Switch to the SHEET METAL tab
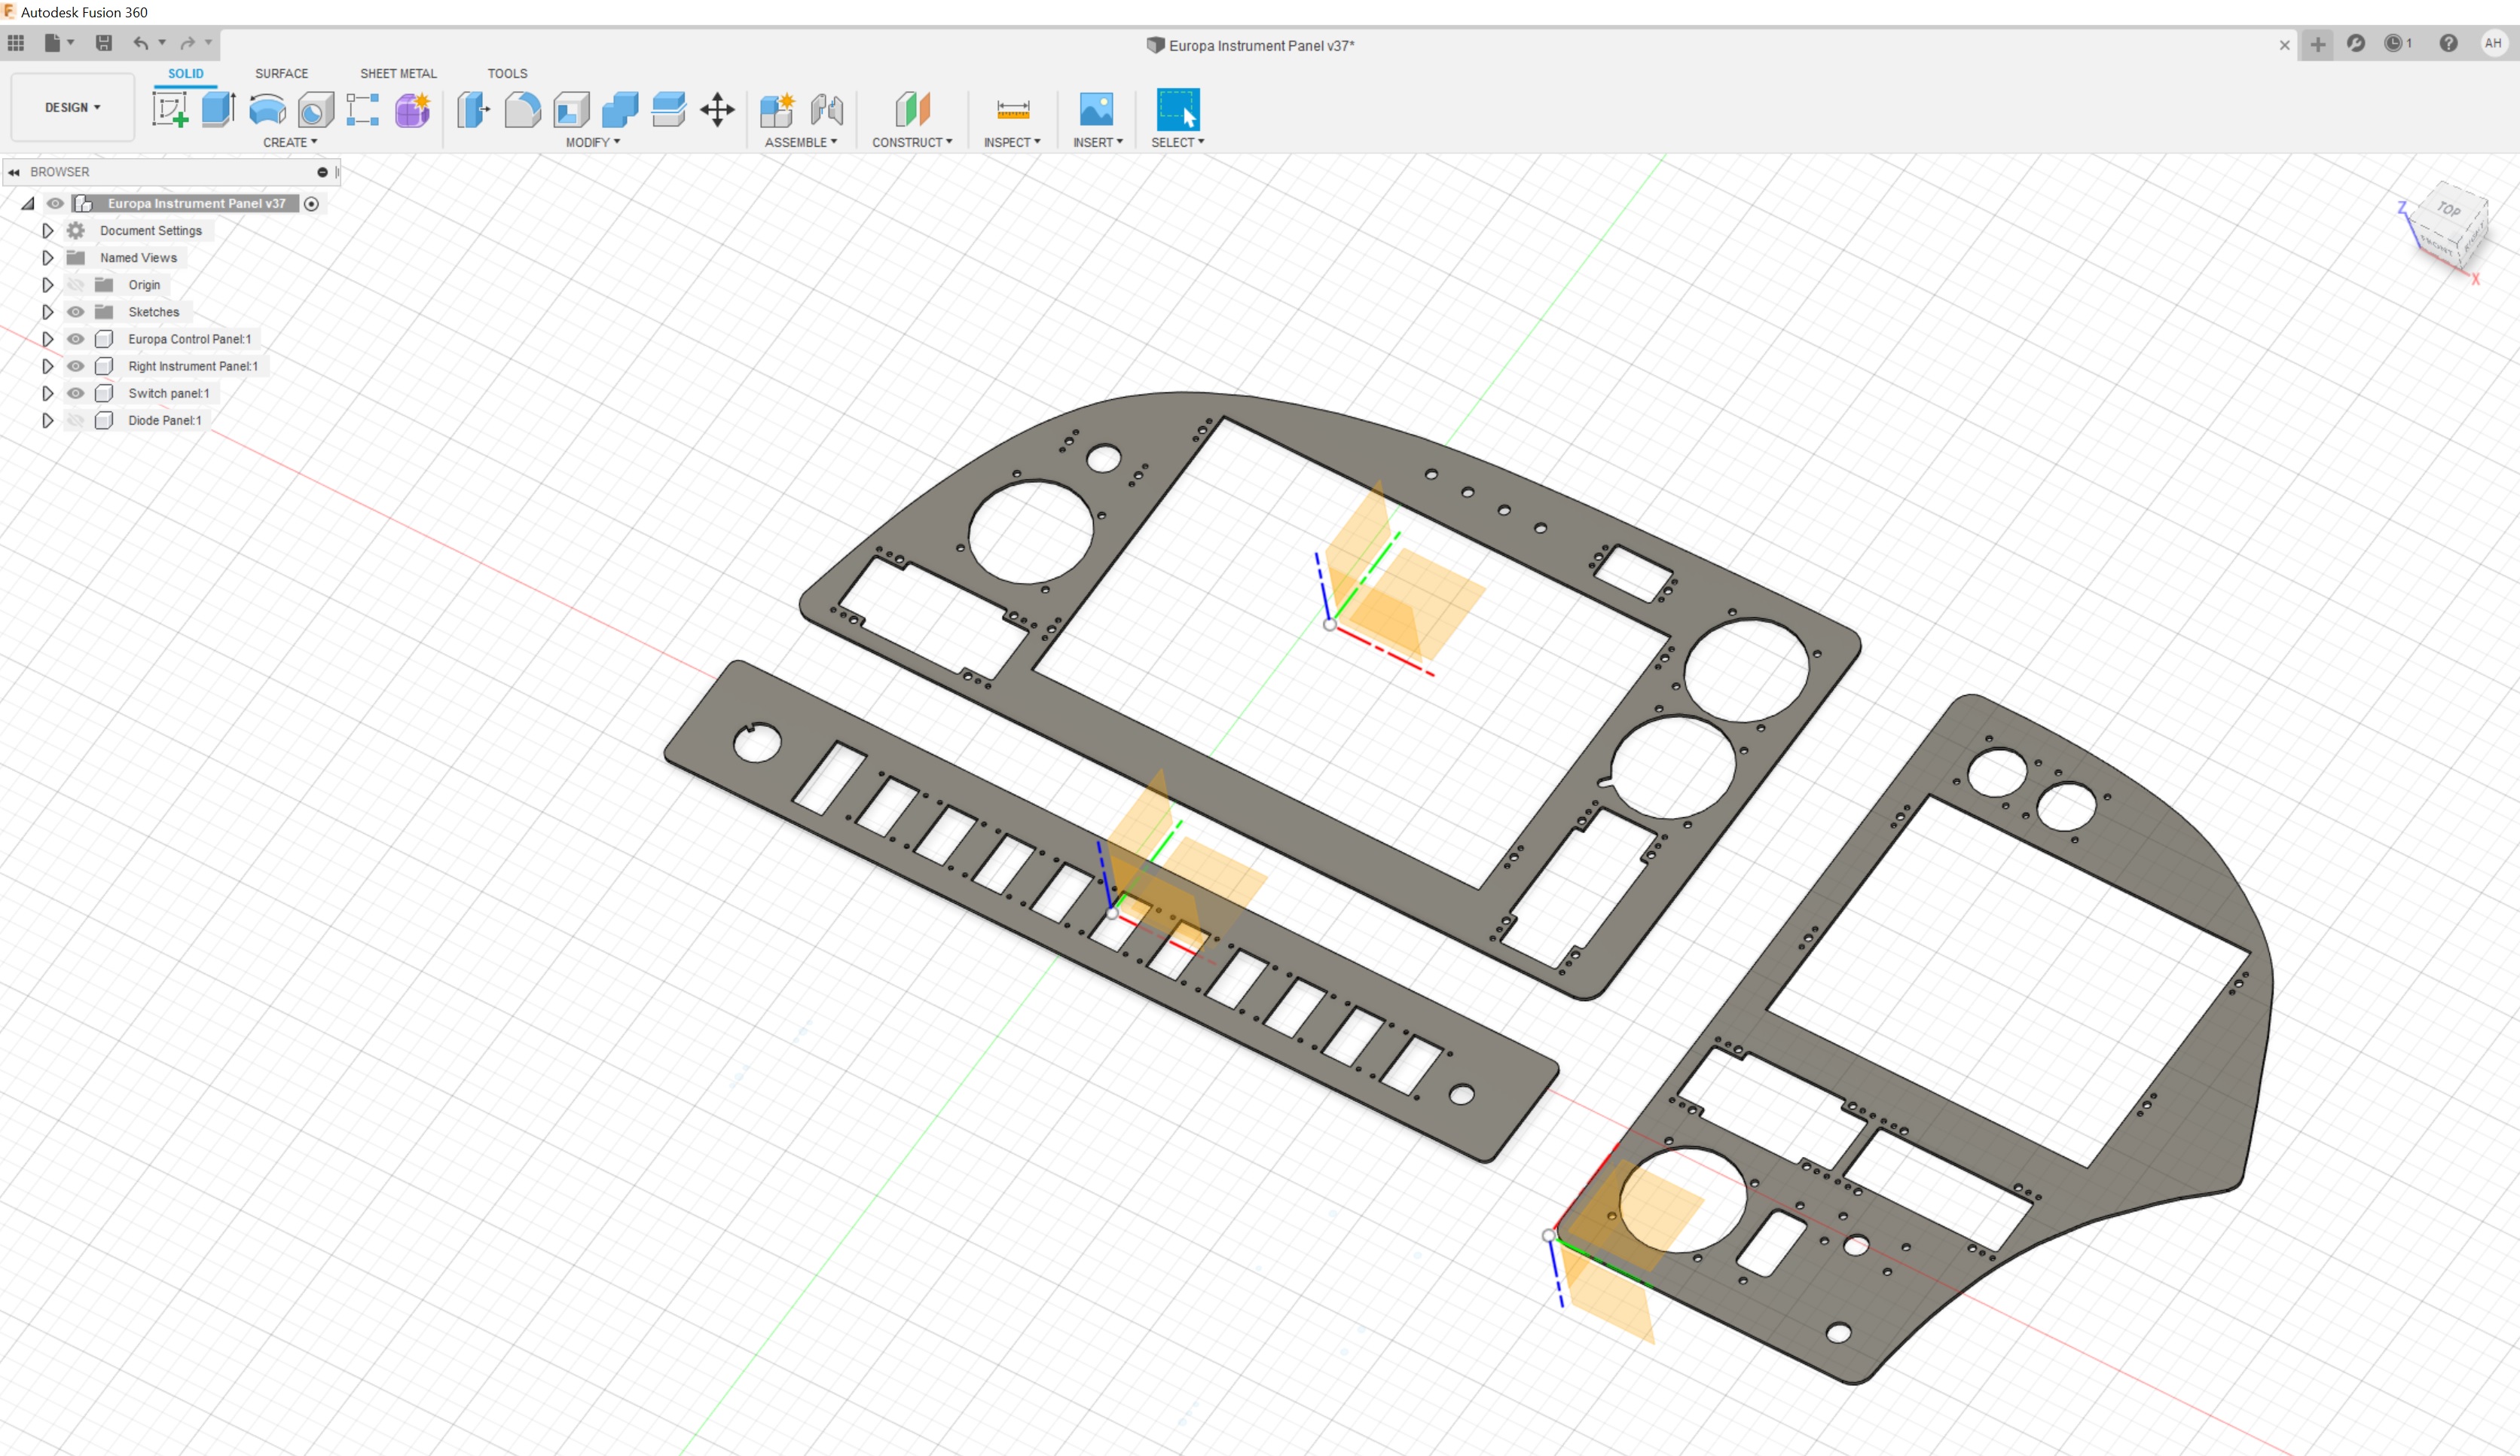Screen dimensions: 2520x1456 [398, 73]
